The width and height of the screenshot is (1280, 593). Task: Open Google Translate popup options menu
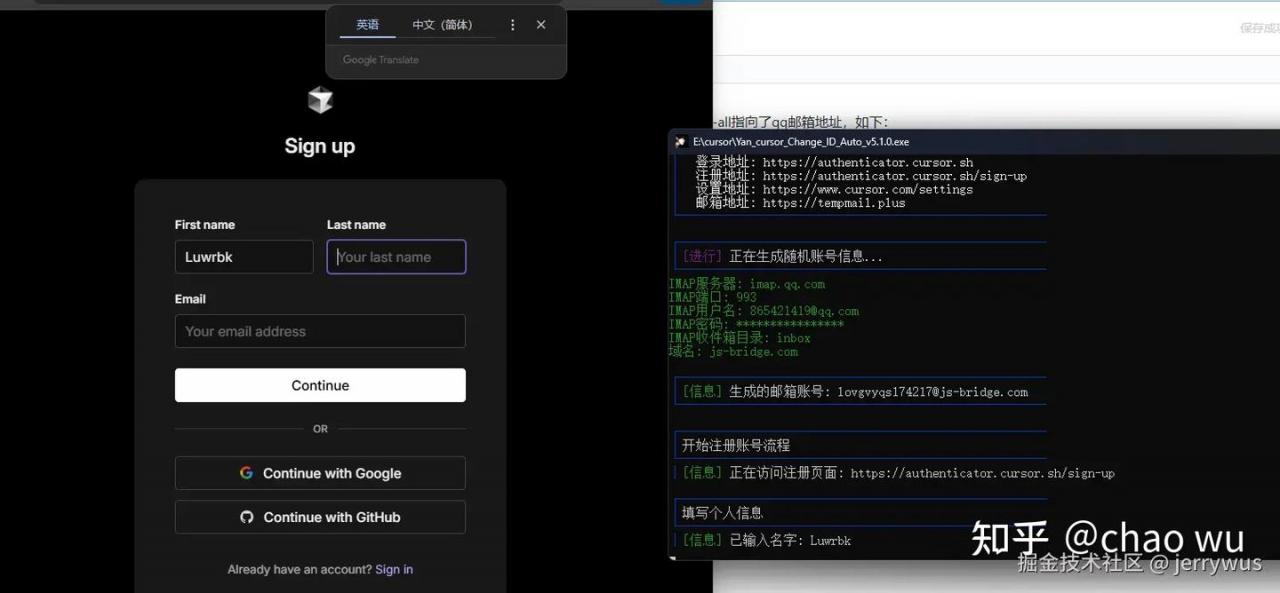[x=513, y=25]
